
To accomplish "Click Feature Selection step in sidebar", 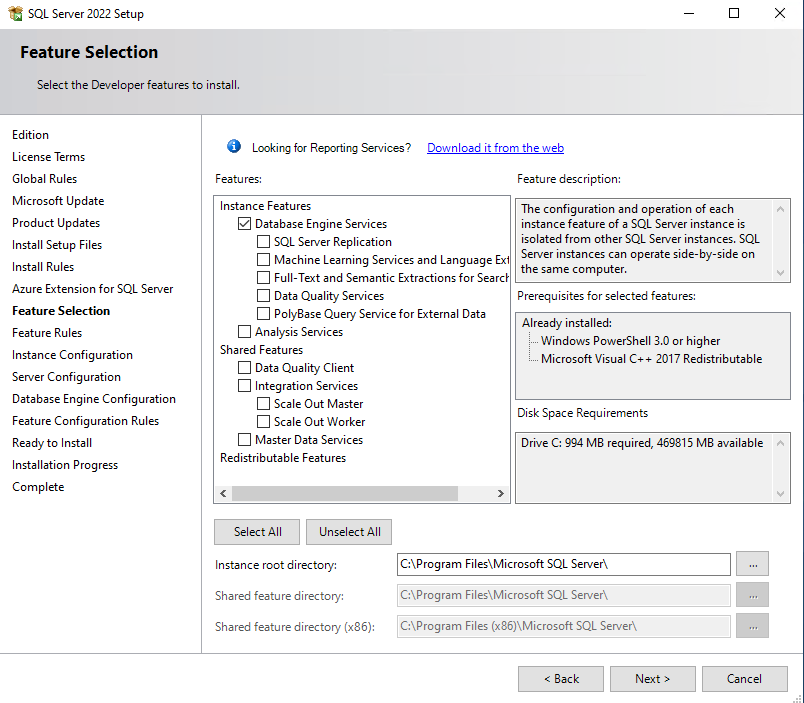I will click(x=61, y=311).
